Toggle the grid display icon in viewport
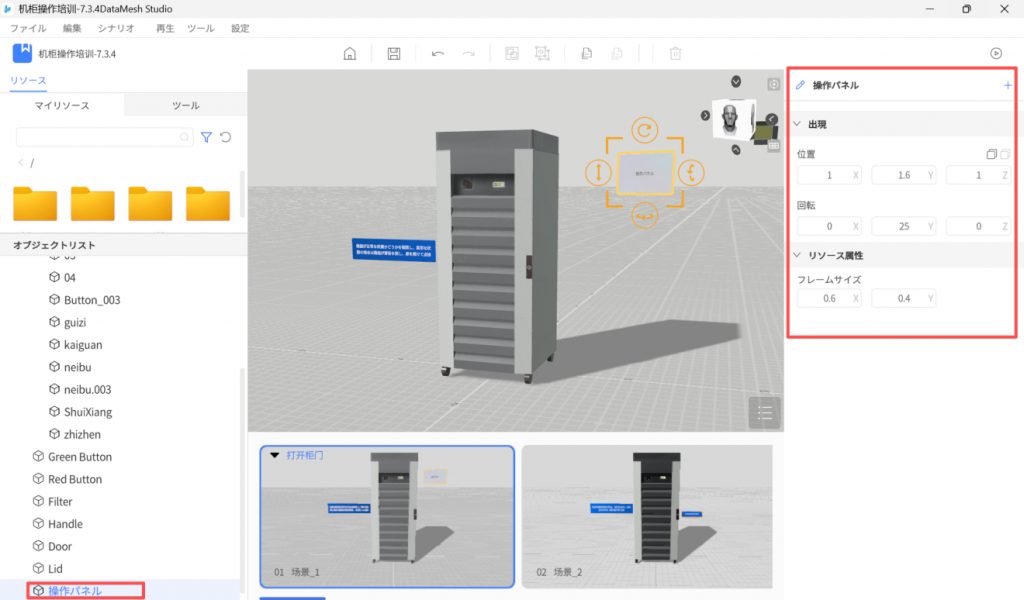Image resolution: width=1024 pixels, height=600 pixels. click(773, 146)
